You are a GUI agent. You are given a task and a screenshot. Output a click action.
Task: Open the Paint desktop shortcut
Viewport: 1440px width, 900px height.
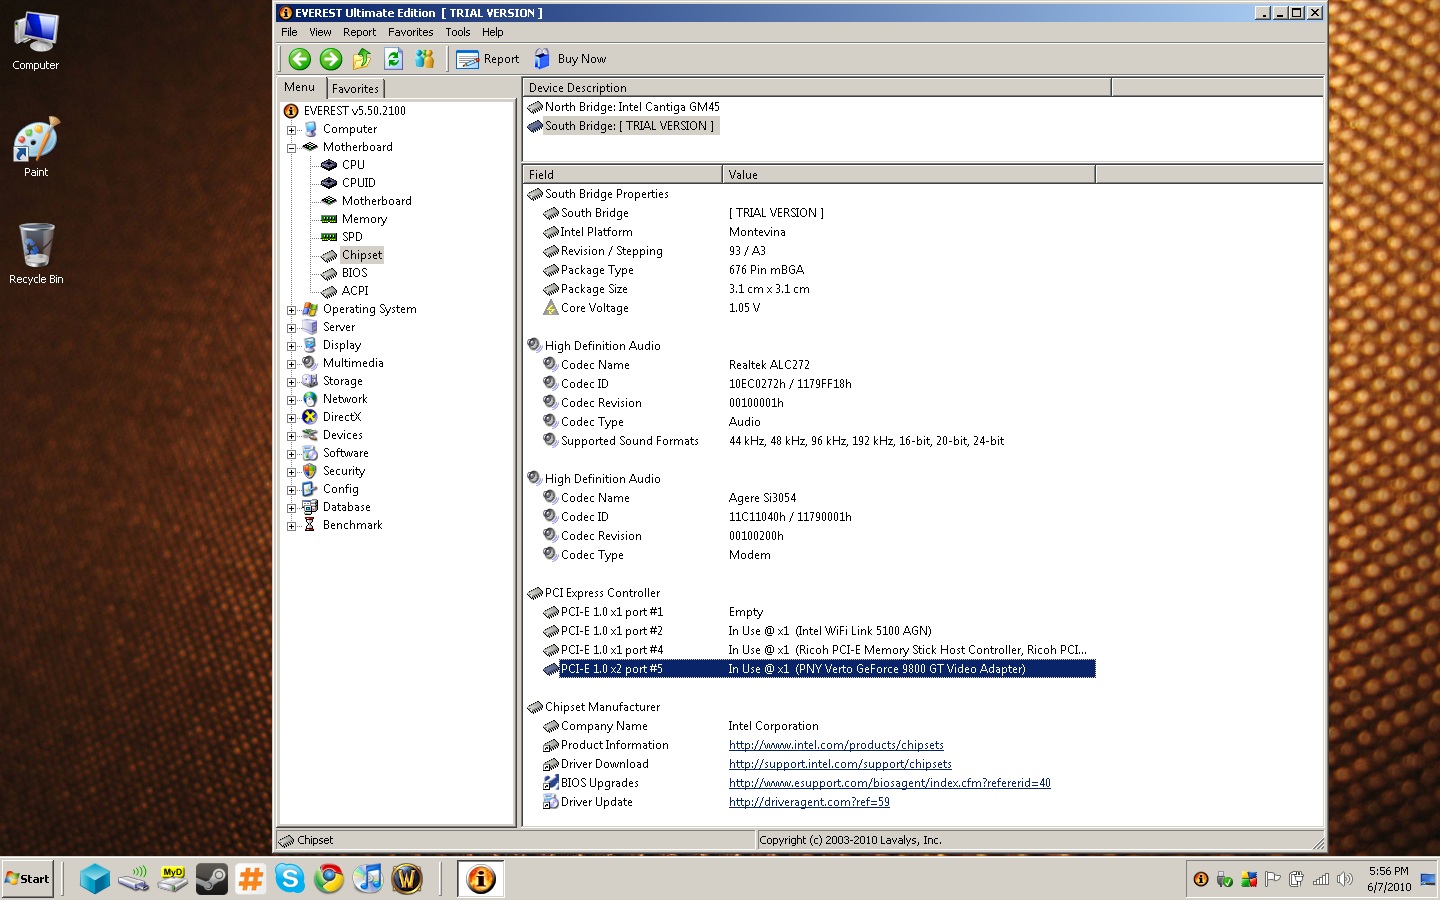(36, 148)
